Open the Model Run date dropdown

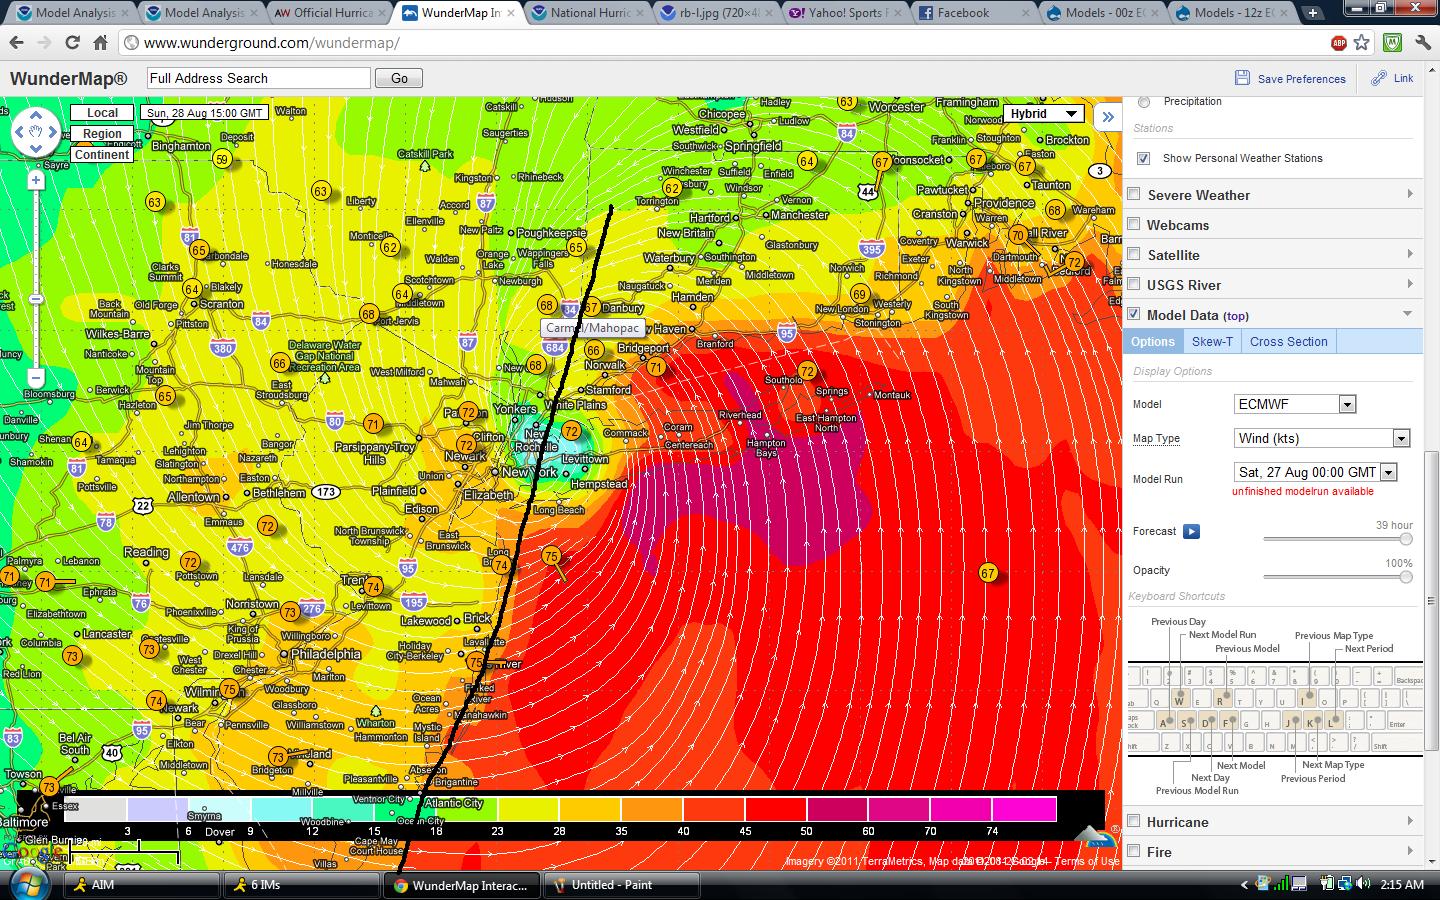(1316, 472)
